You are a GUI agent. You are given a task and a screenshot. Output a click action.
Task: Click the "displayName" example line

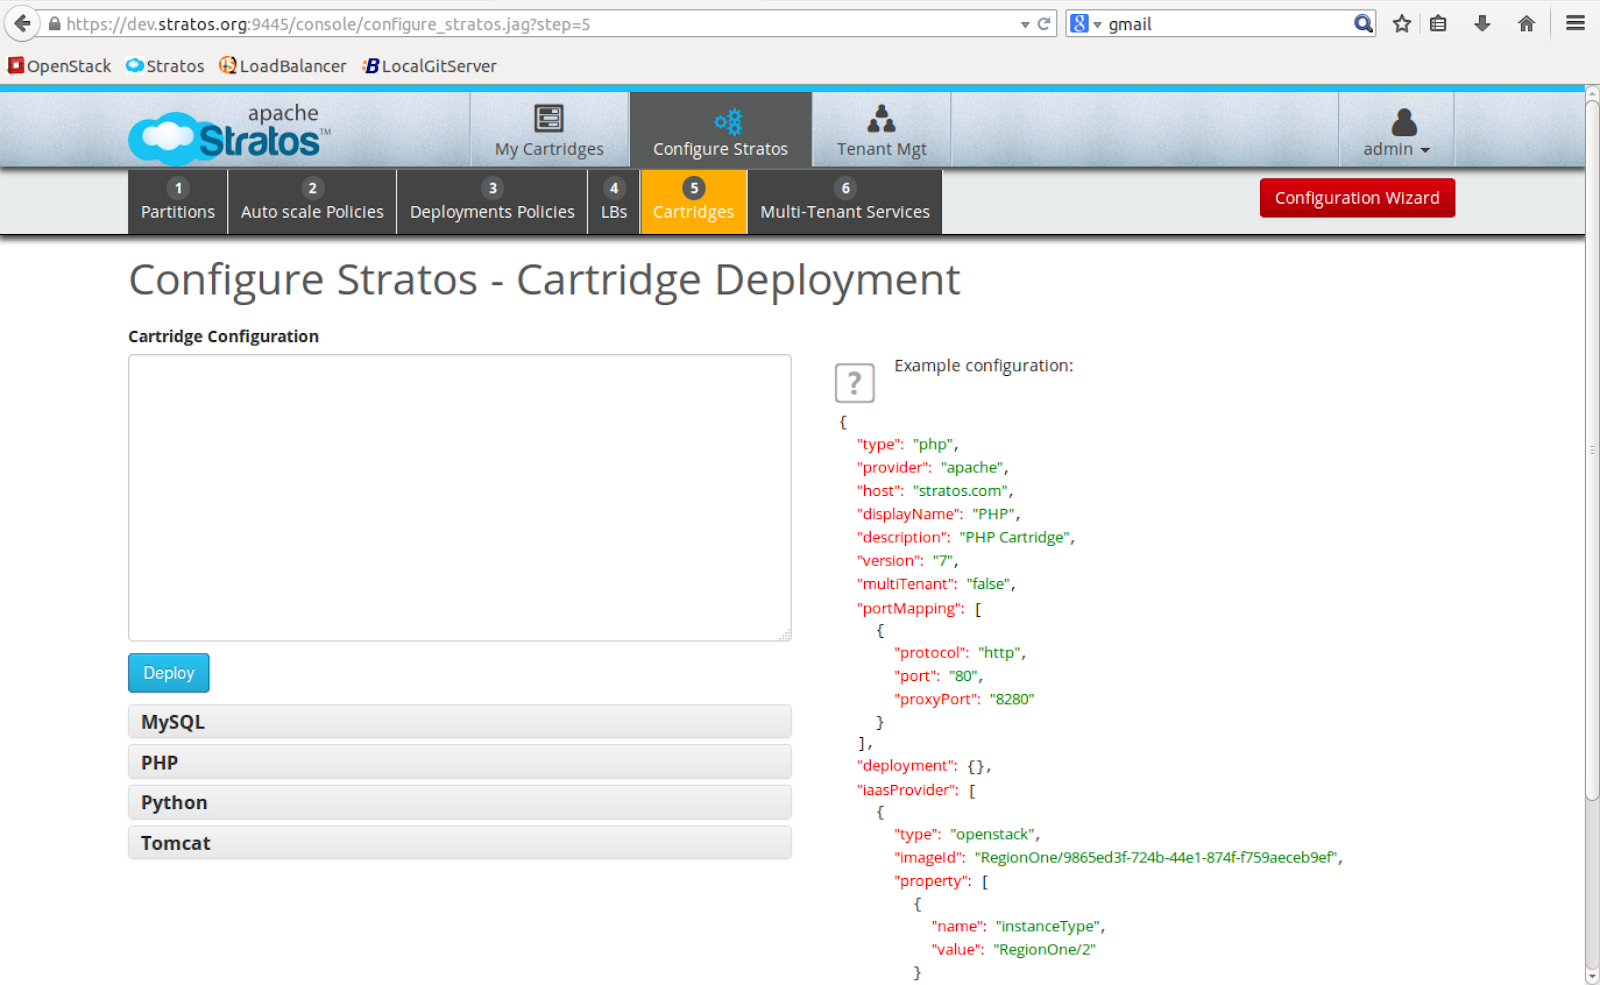pos(938,514)
